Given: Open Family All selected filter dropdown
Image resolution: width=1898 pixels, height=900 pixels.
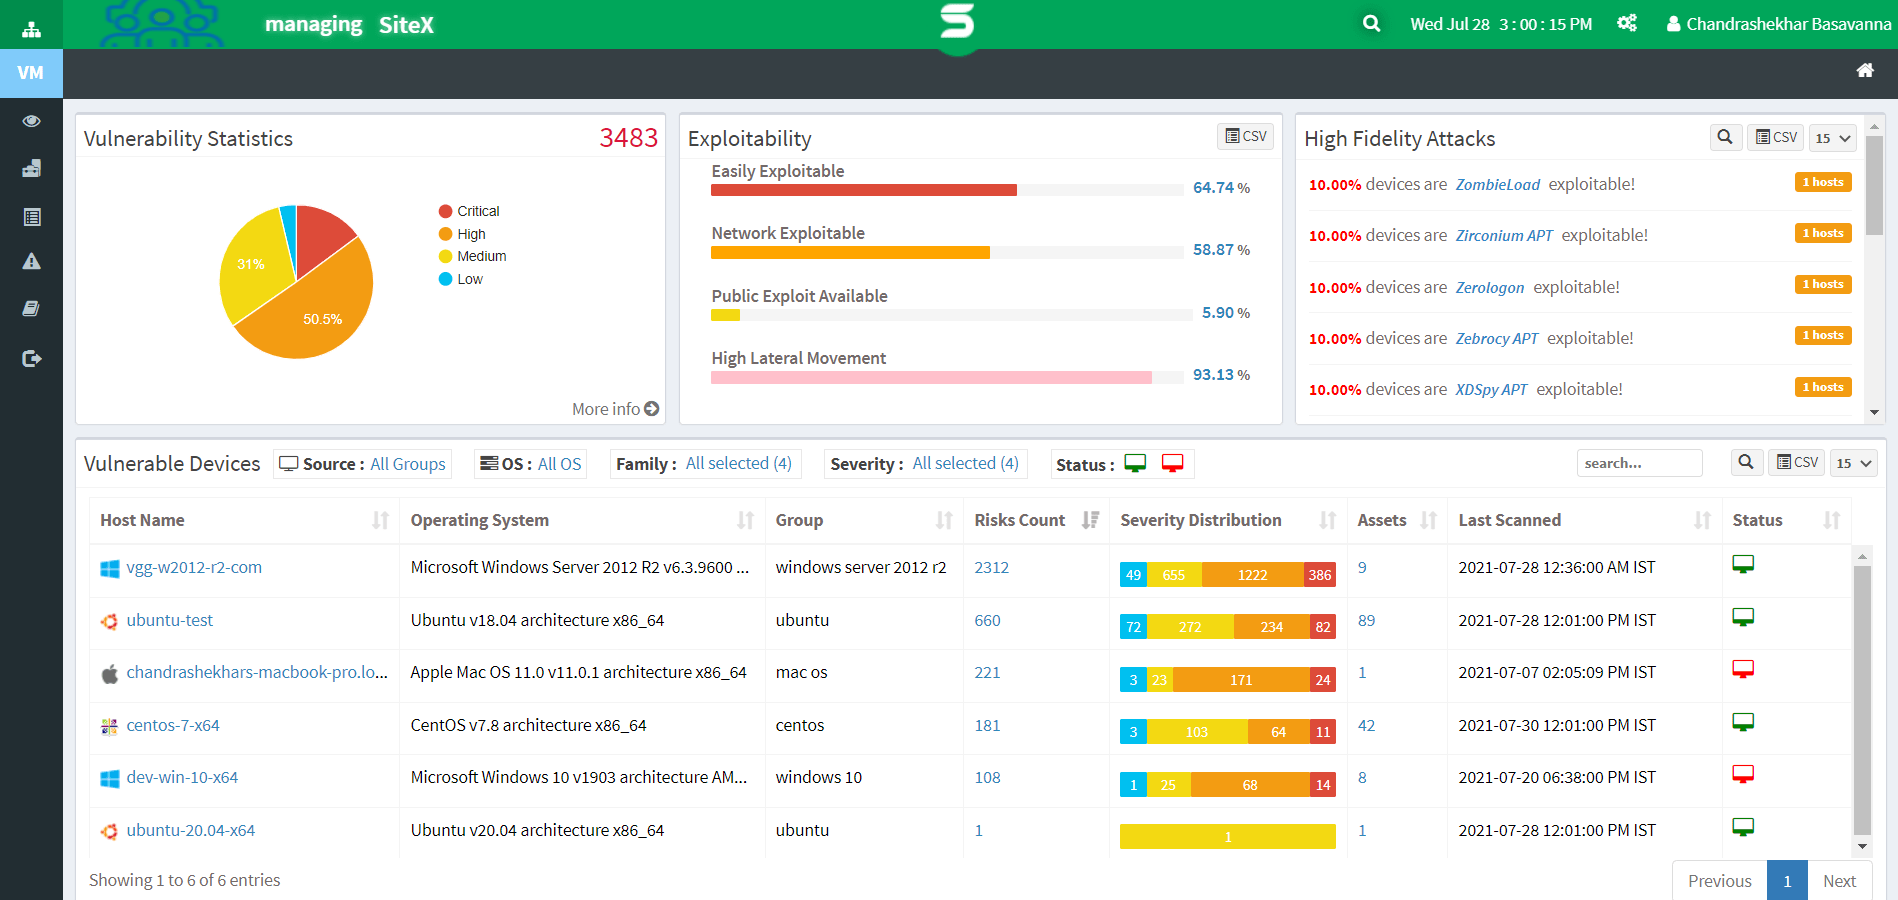Looking at the screenshot, I should point(704,464).
